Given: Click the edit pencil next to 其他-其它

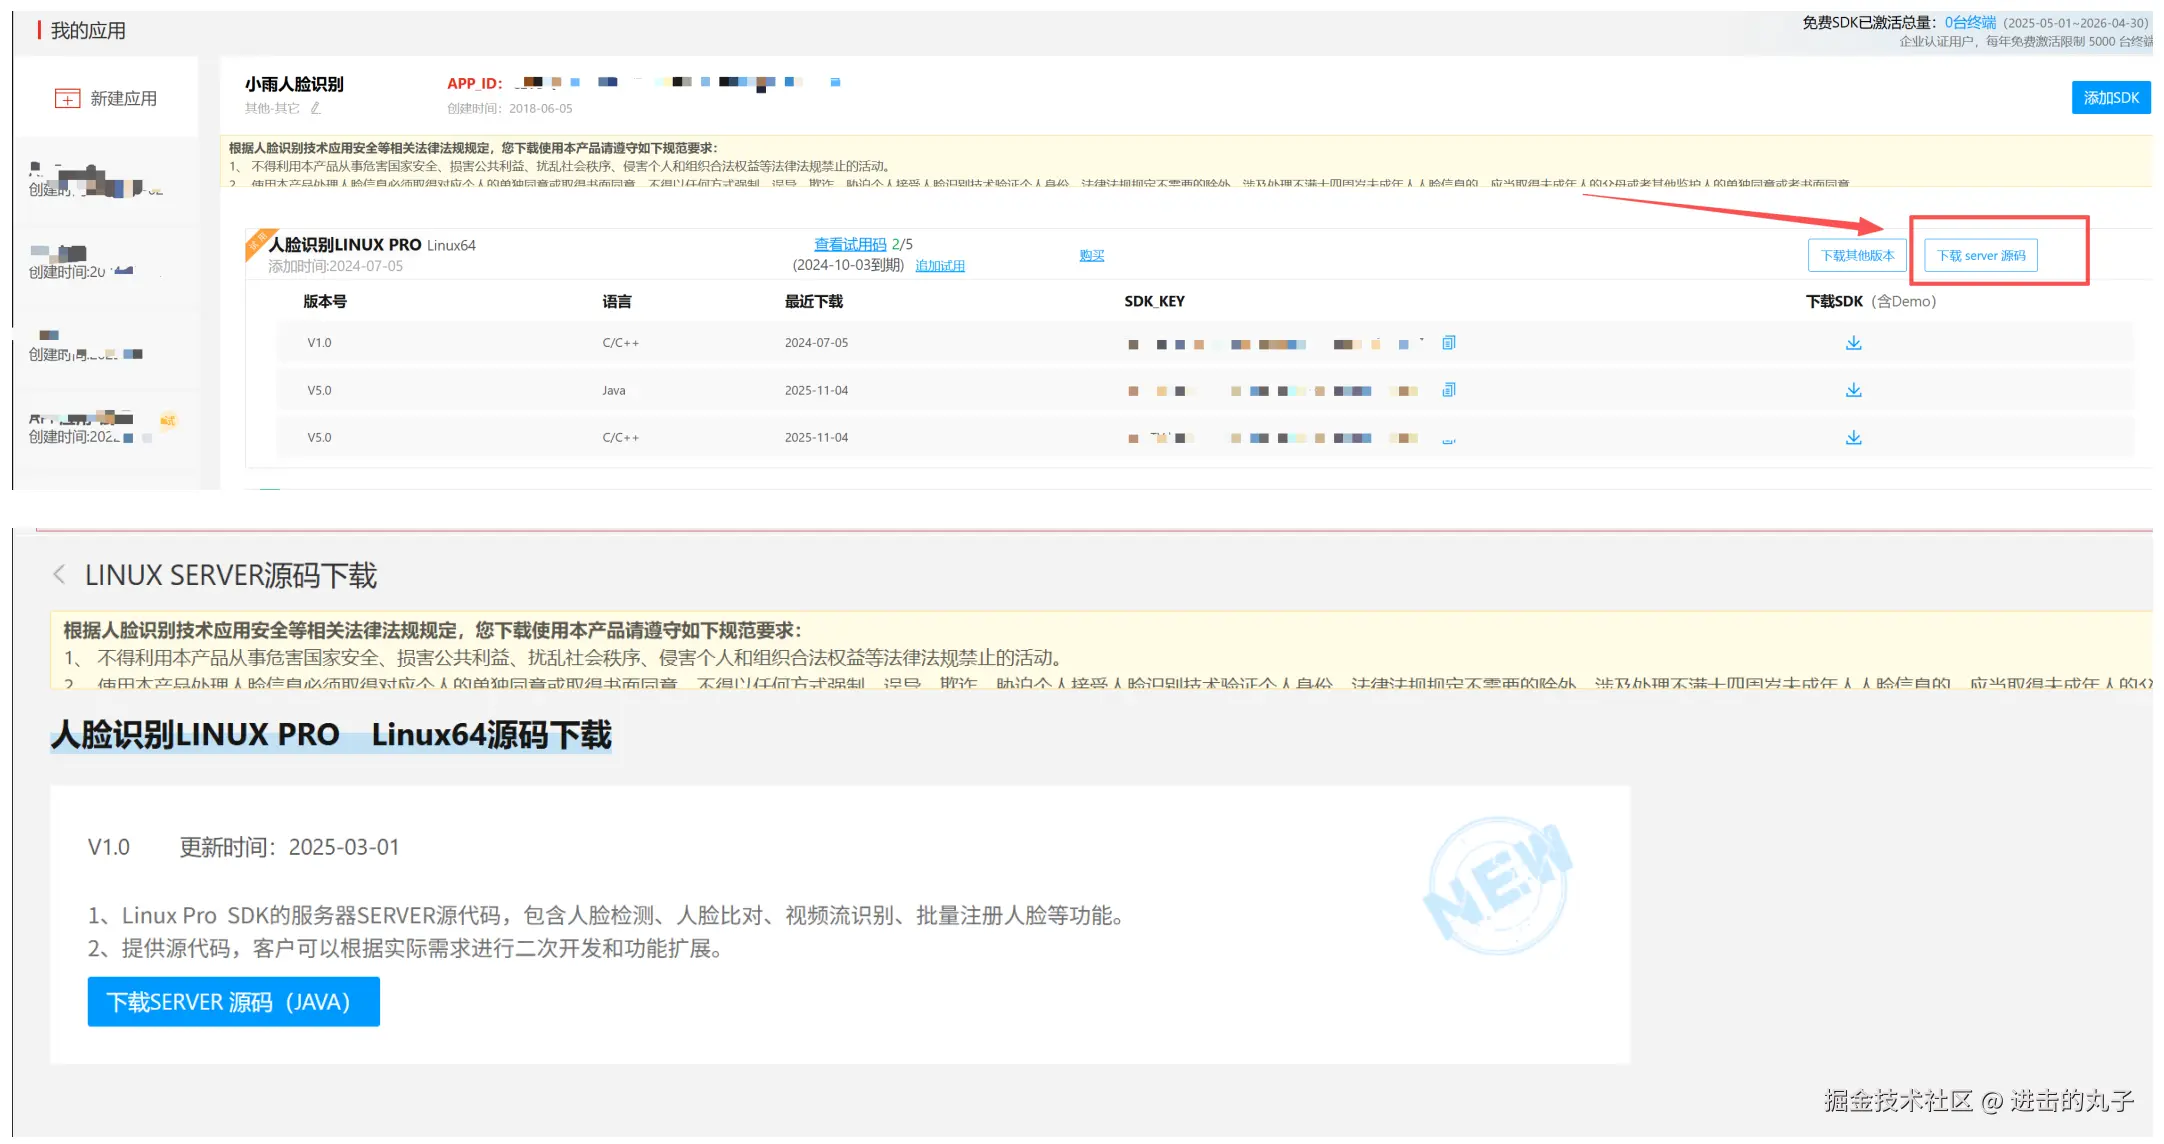Looking at the screenshot, I should point(316,108).
